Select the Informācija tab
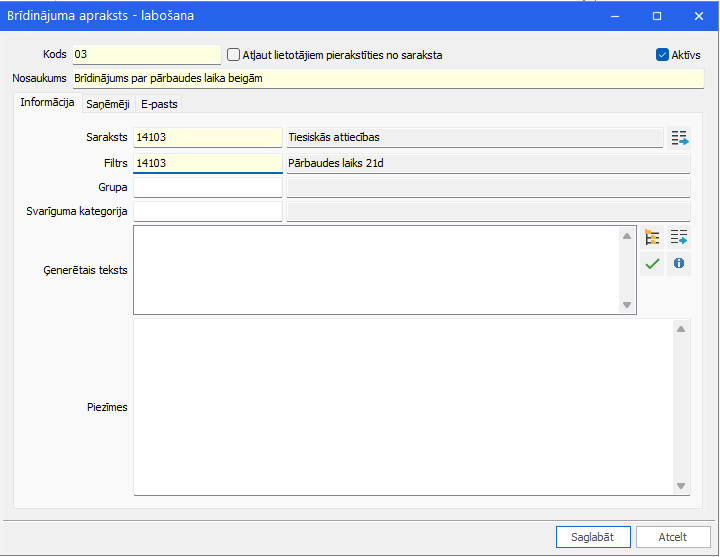 [47, 102]
